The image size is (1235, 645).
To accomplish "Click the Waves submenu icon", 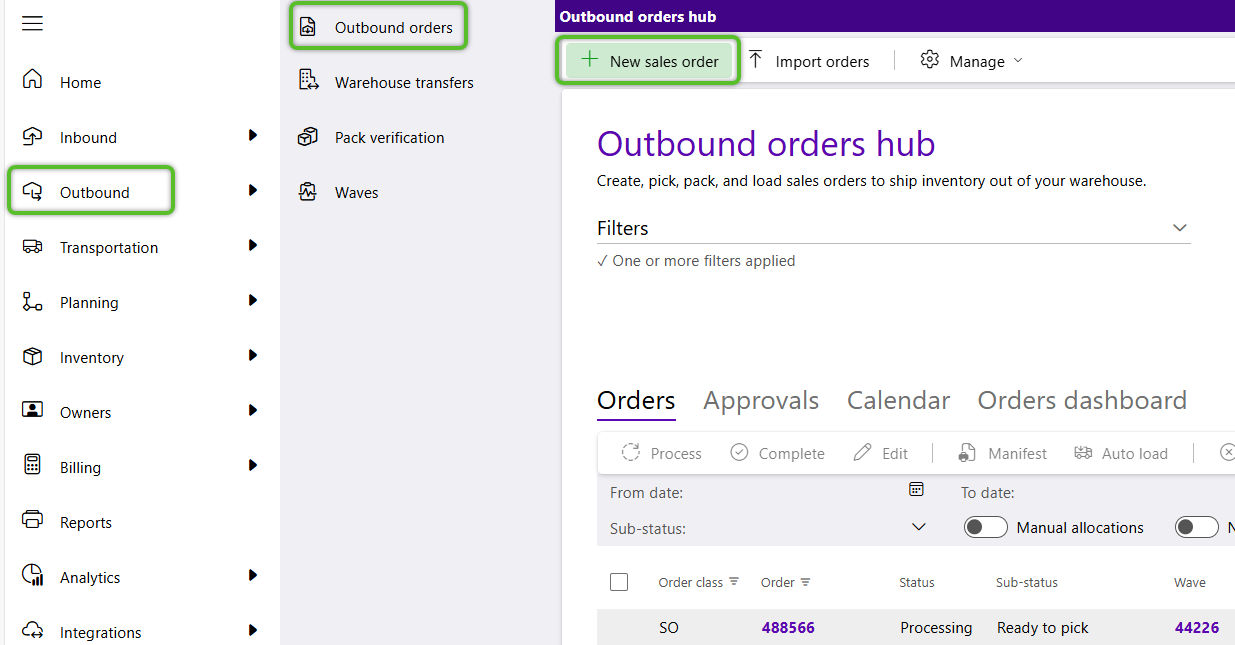I will (x=308, y=192).
